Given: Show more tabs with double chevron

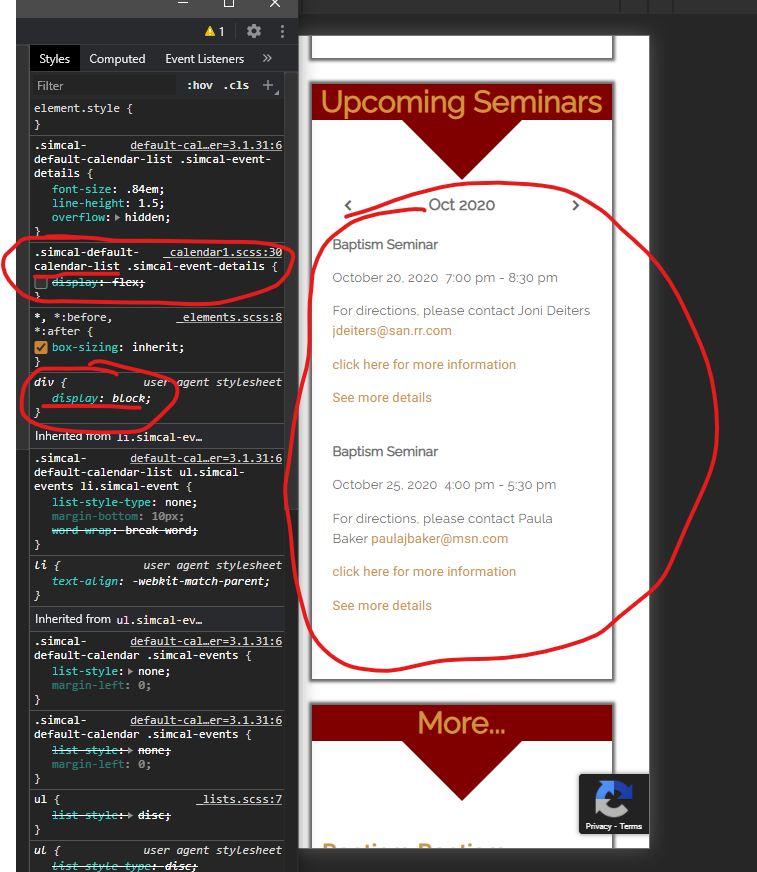Looking at the screenshot, I should 267,59.
